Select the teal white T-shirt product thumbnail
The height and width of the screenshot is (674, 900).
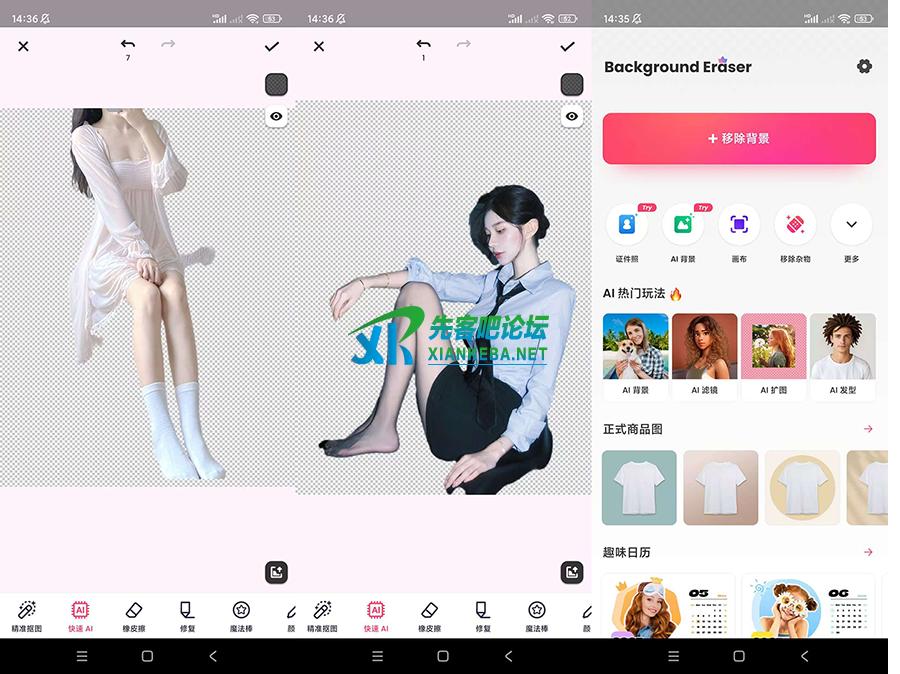639,488
